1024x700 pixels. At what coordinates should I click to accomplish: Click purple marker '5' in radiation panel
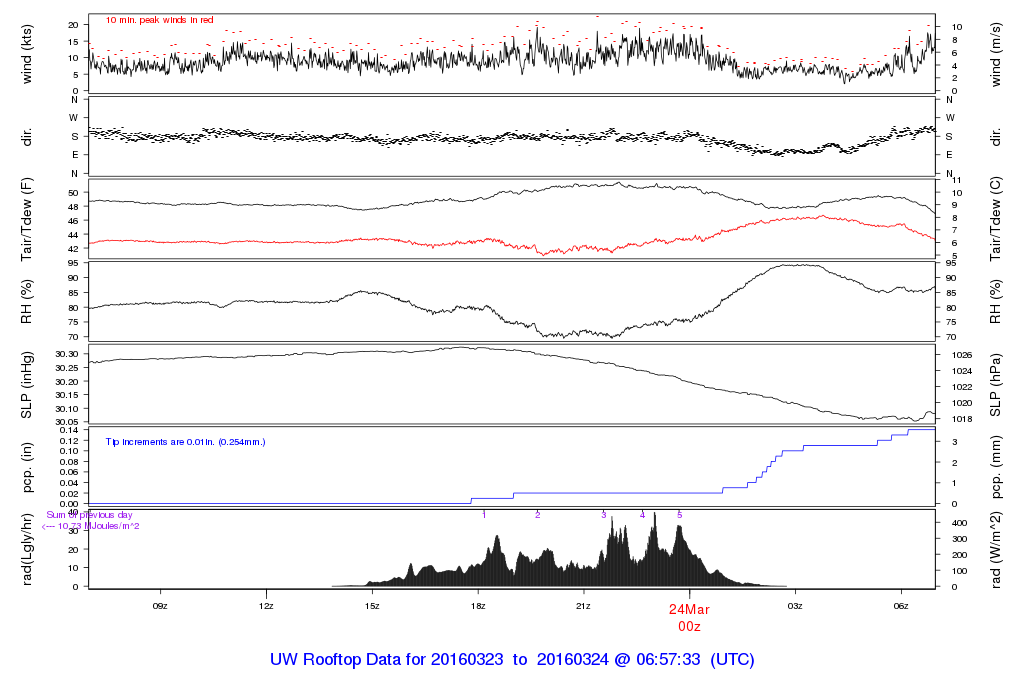point(680,515)
